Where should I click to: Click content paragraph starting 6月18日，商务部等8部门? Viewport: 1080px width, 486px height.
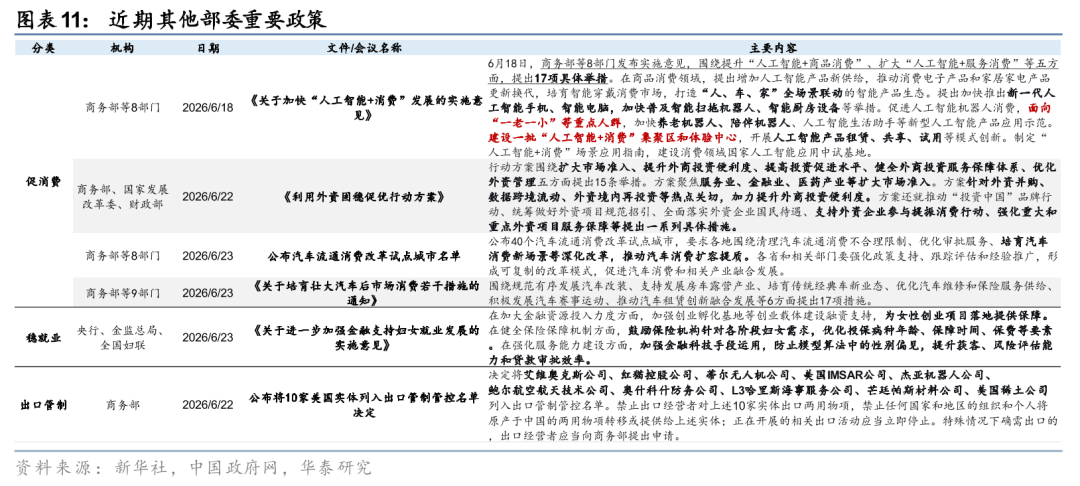point(773,107)
